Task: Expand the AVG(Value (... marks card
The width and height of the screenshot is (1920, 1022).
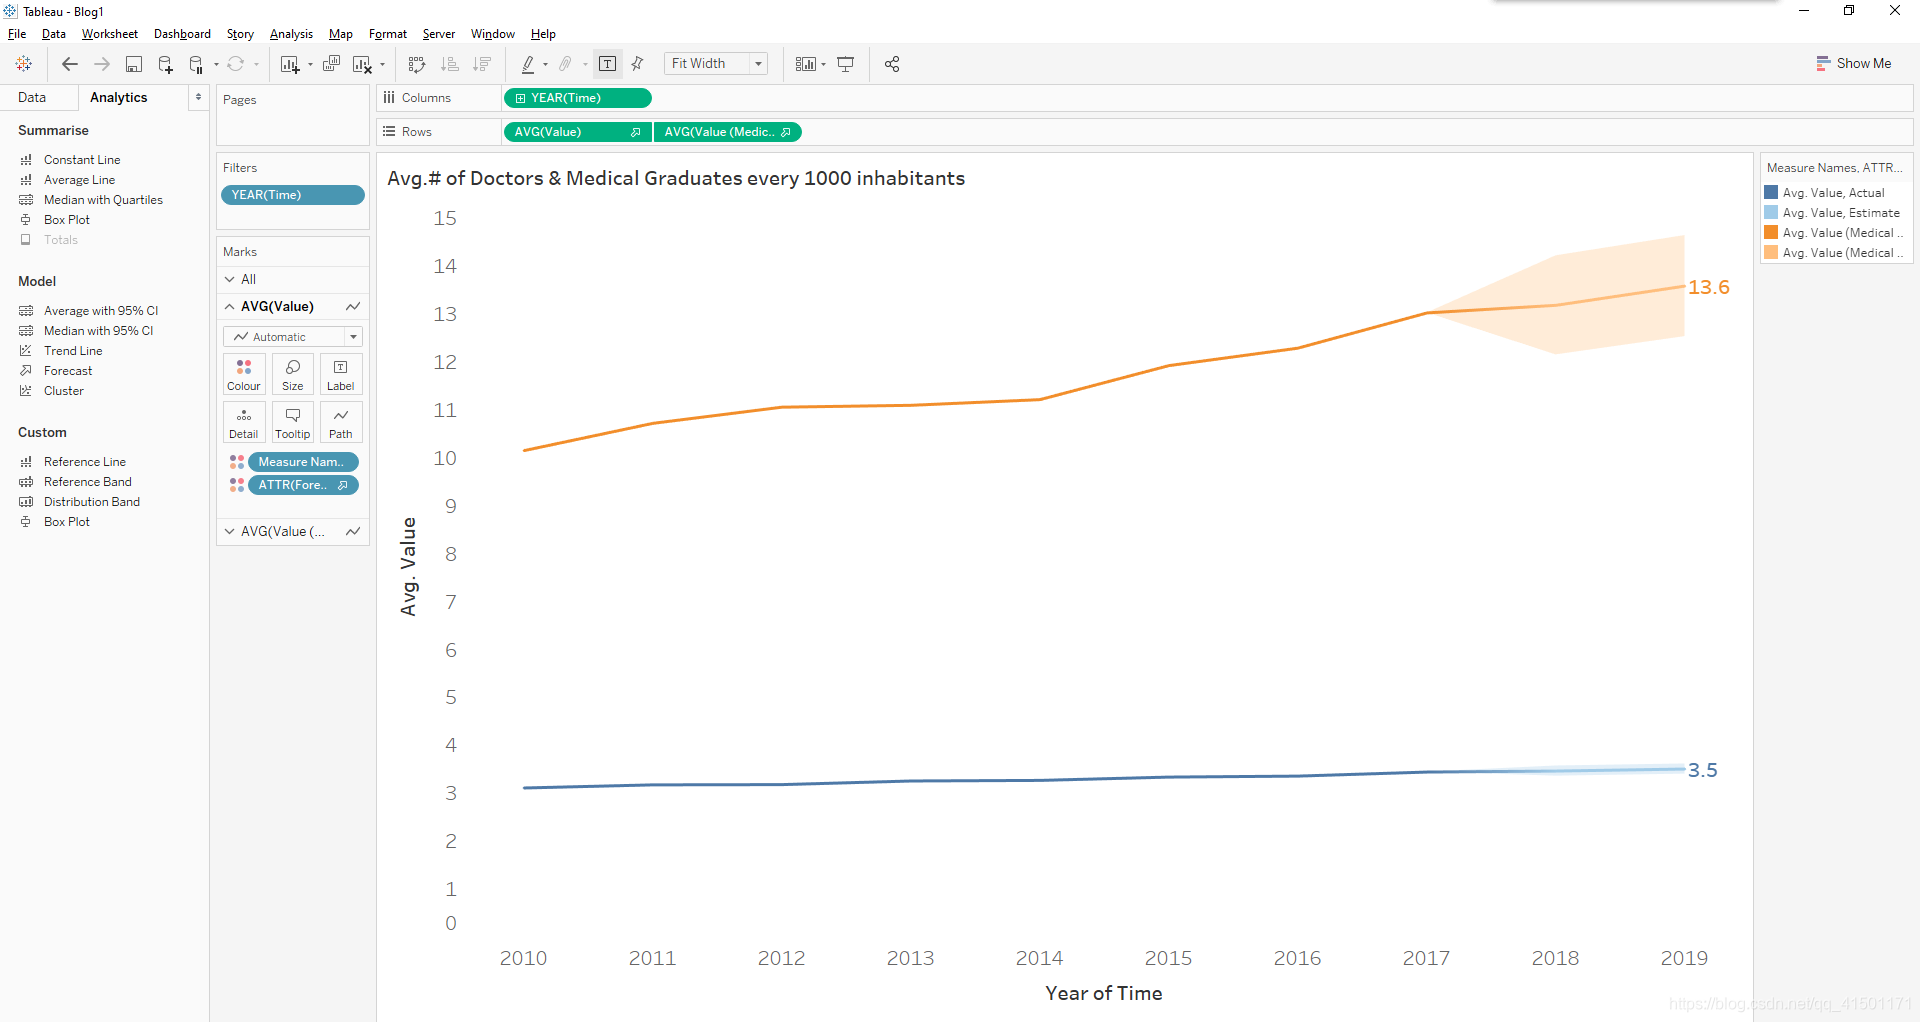Action: pyautogui.click(x=230, y=532)
